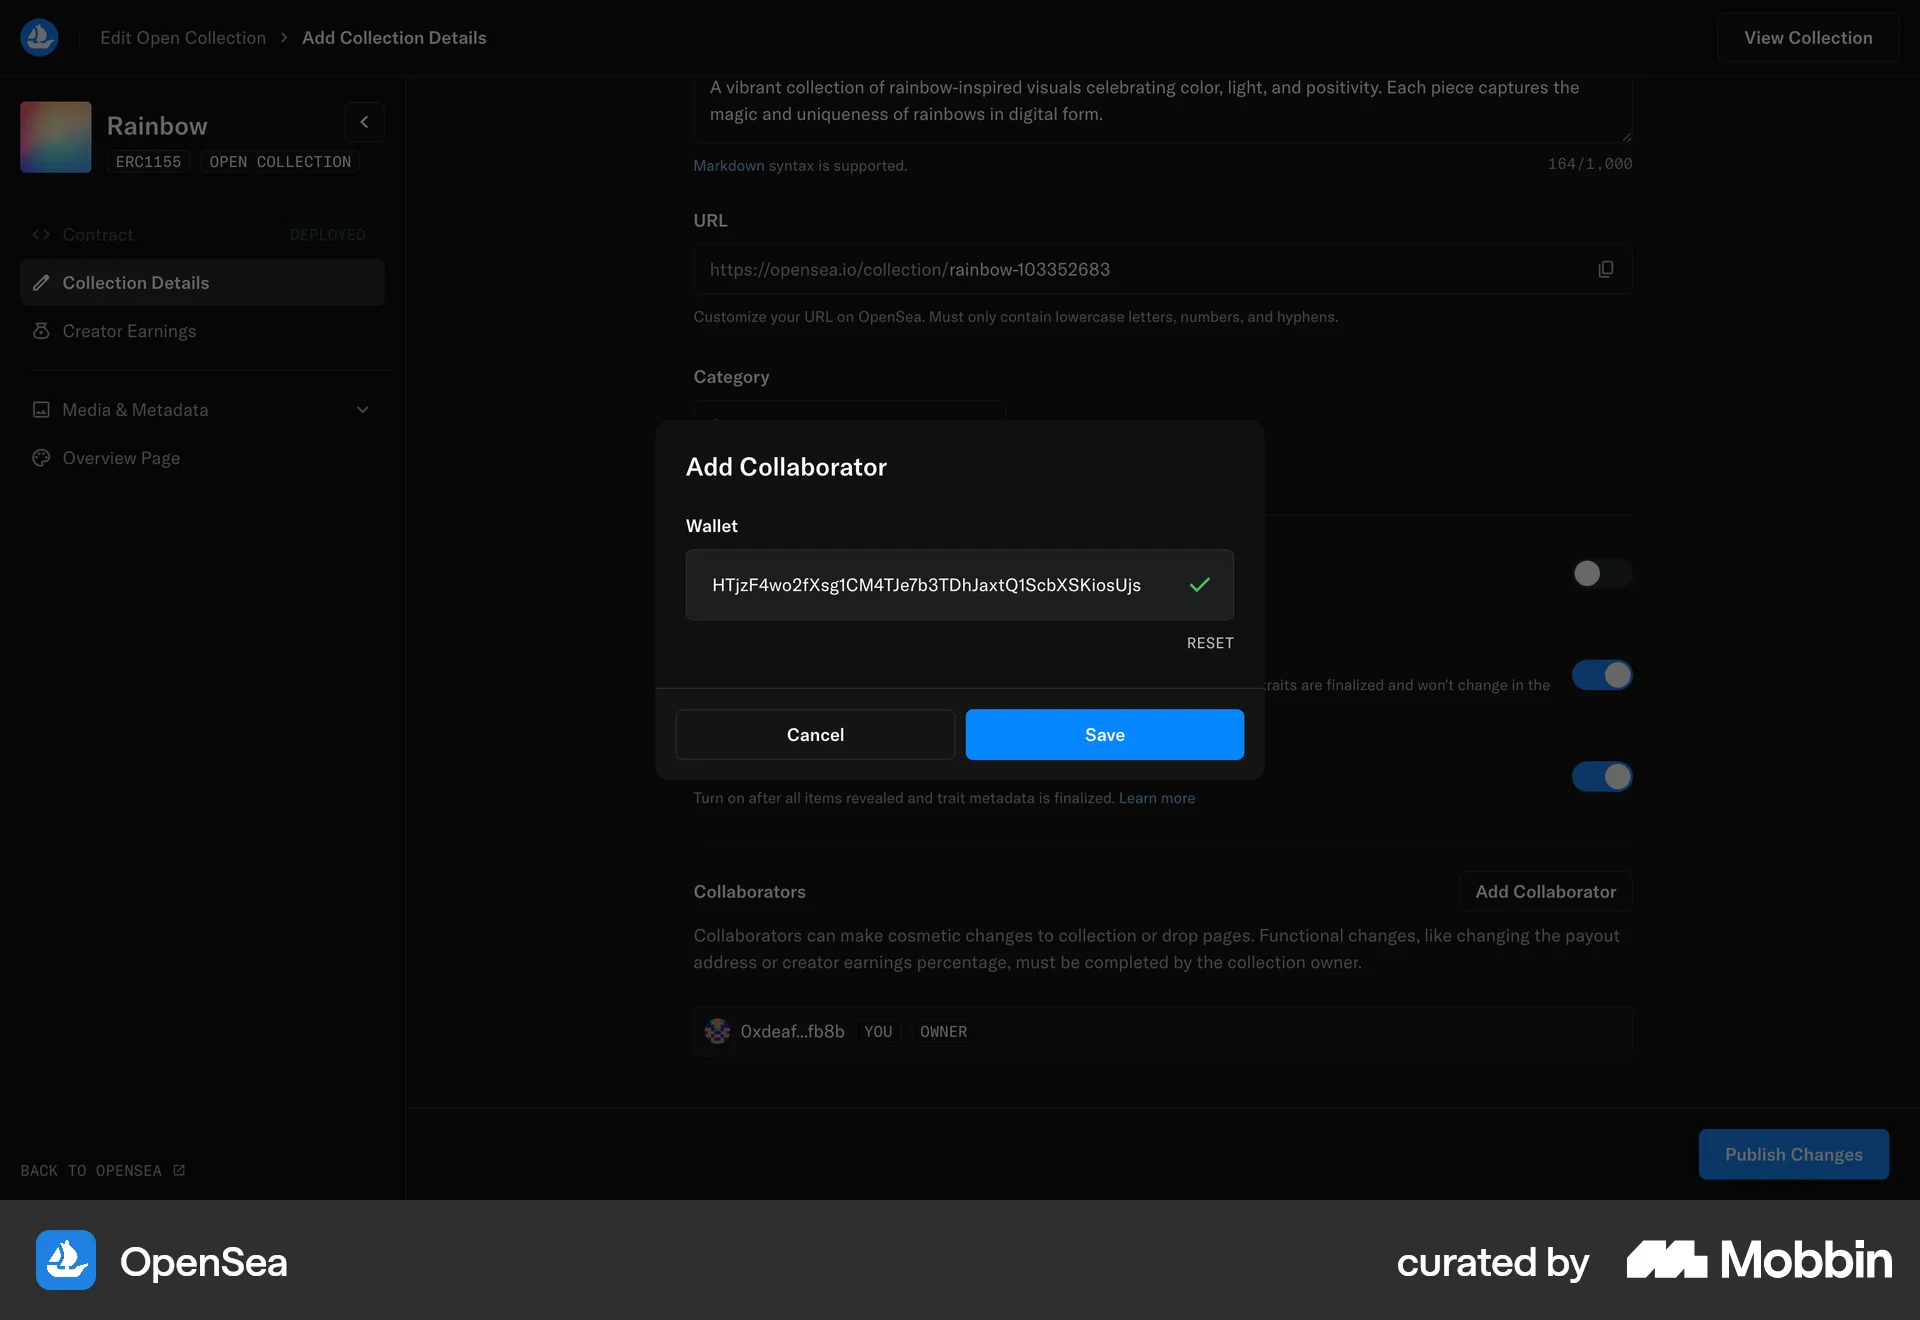Screen dimensions: 1920x1320
Task: Turn off the bottom metadata reveal toggle
Action: click(1601, 776)
